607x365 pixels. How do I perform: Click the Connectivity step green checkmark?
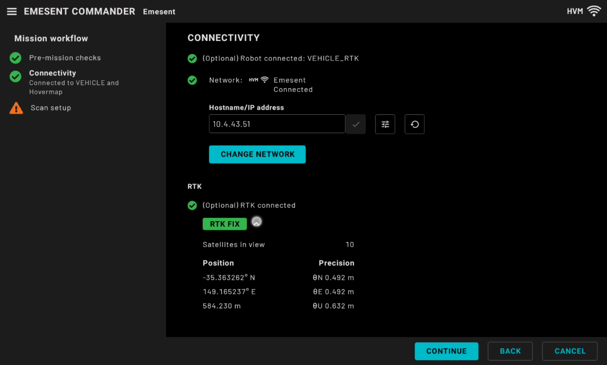pyautogui.click(x=15, y=76)
